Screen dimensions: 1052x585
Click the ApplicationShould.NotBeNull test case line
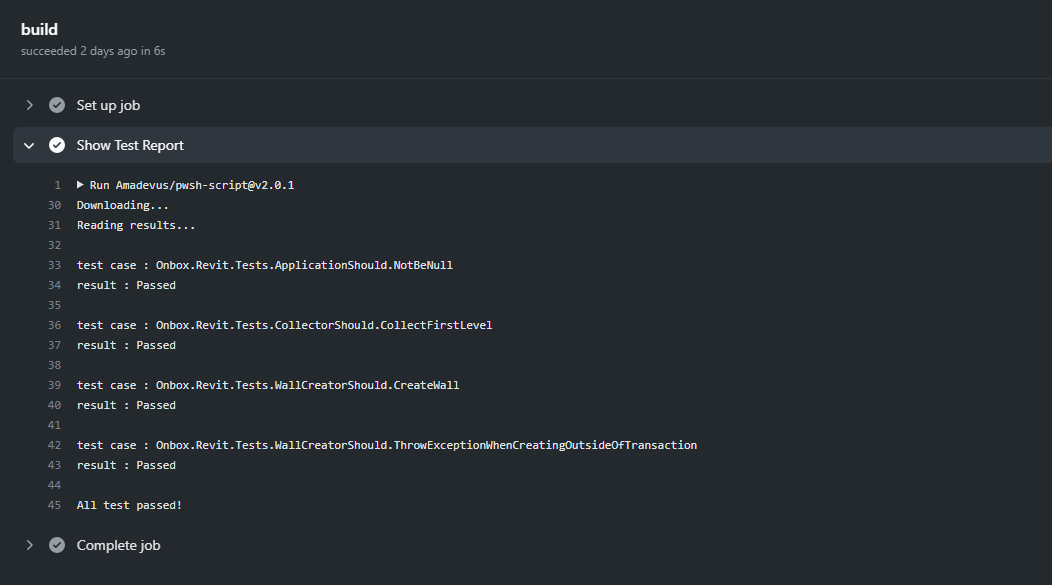click(265, 265)
